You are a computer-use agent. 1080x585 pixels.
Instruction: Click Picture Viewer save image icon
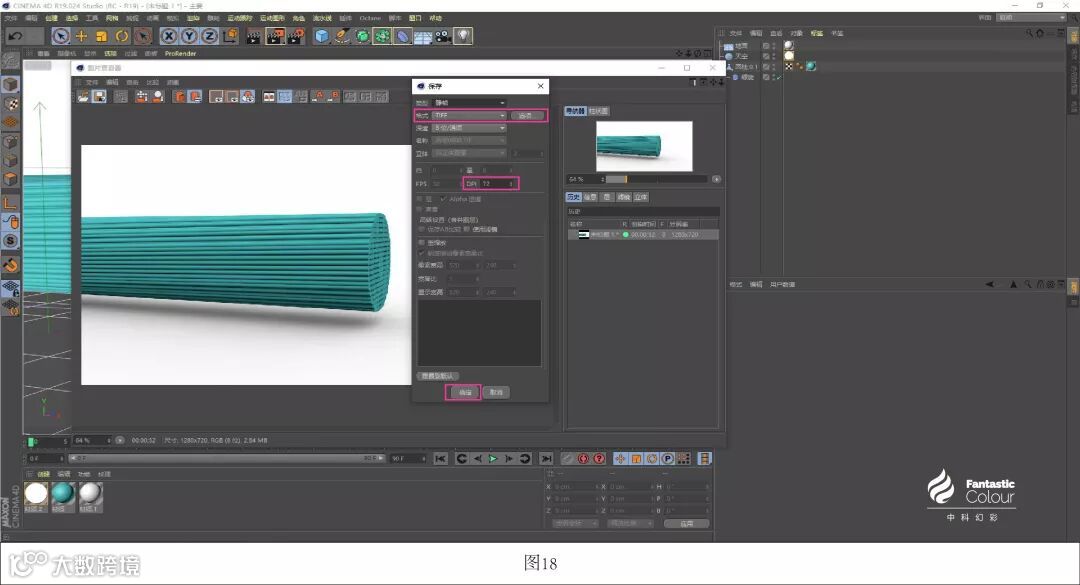(x=100, y=96)
